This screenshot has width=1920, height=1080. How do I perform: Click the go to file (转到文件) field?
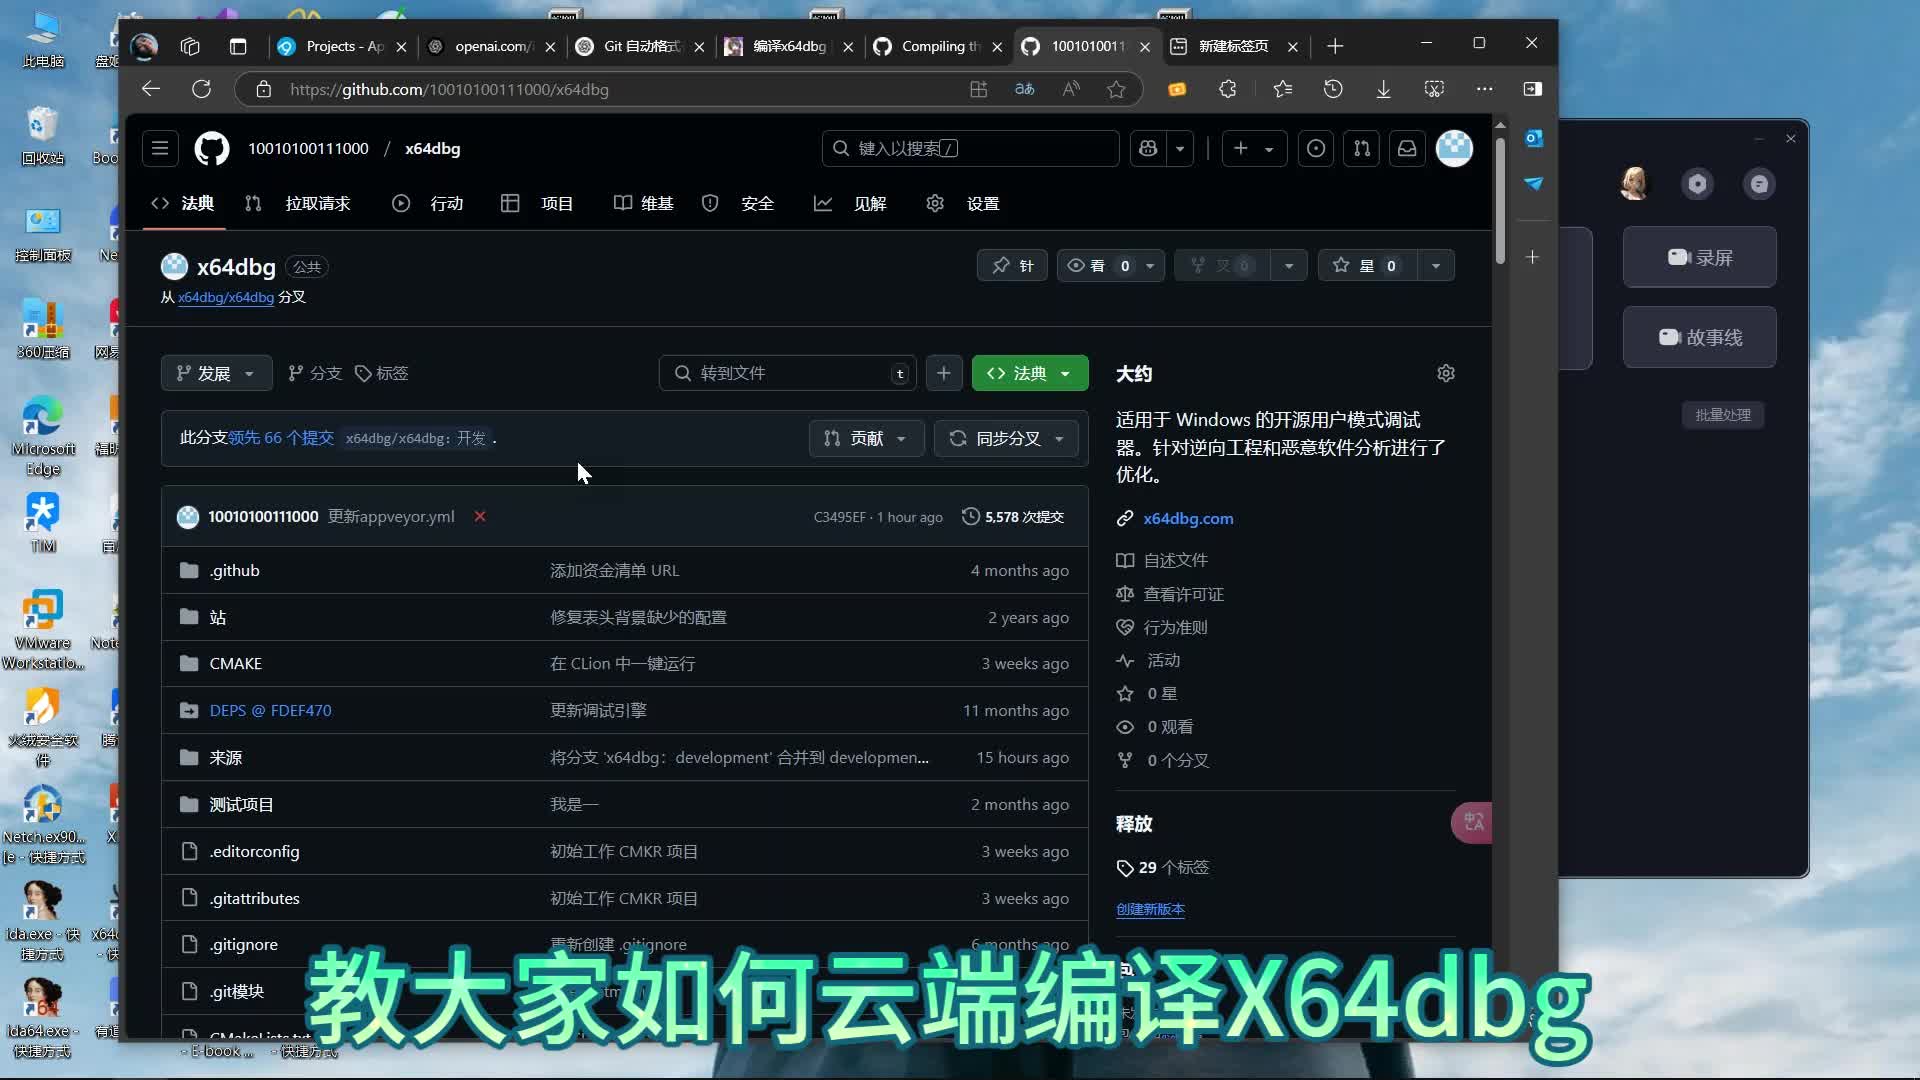[x=788, y=373]
